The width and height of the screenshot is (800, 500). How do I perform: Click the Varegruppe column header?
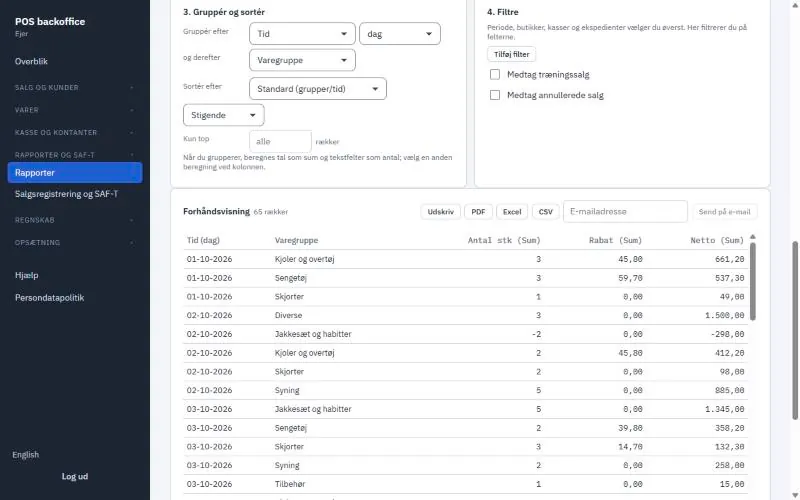click(296, 240)
